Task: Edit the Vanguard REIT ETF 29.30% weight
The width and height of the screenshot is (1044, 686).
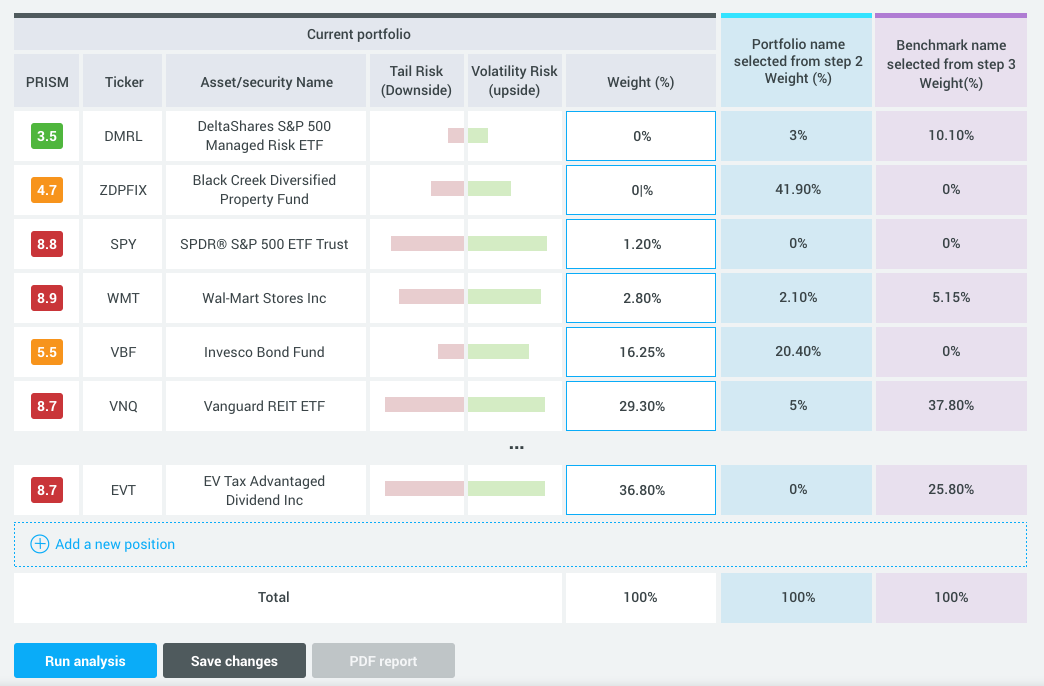Action: 640,405
